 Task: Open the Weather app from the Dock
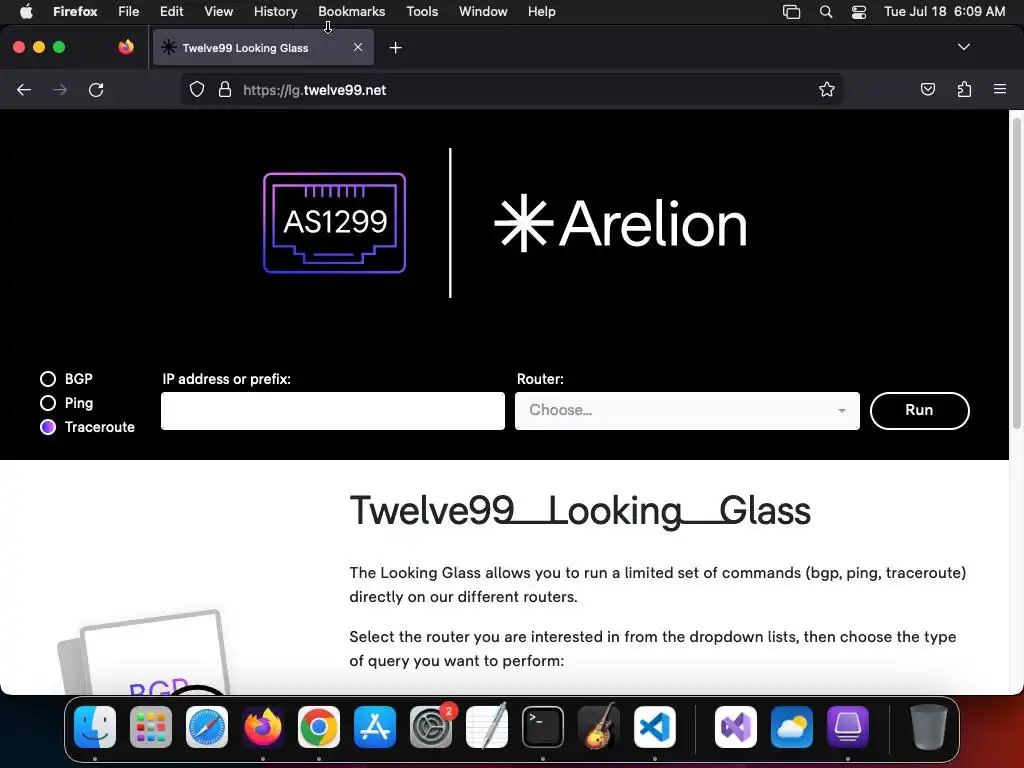pos(792,727)
